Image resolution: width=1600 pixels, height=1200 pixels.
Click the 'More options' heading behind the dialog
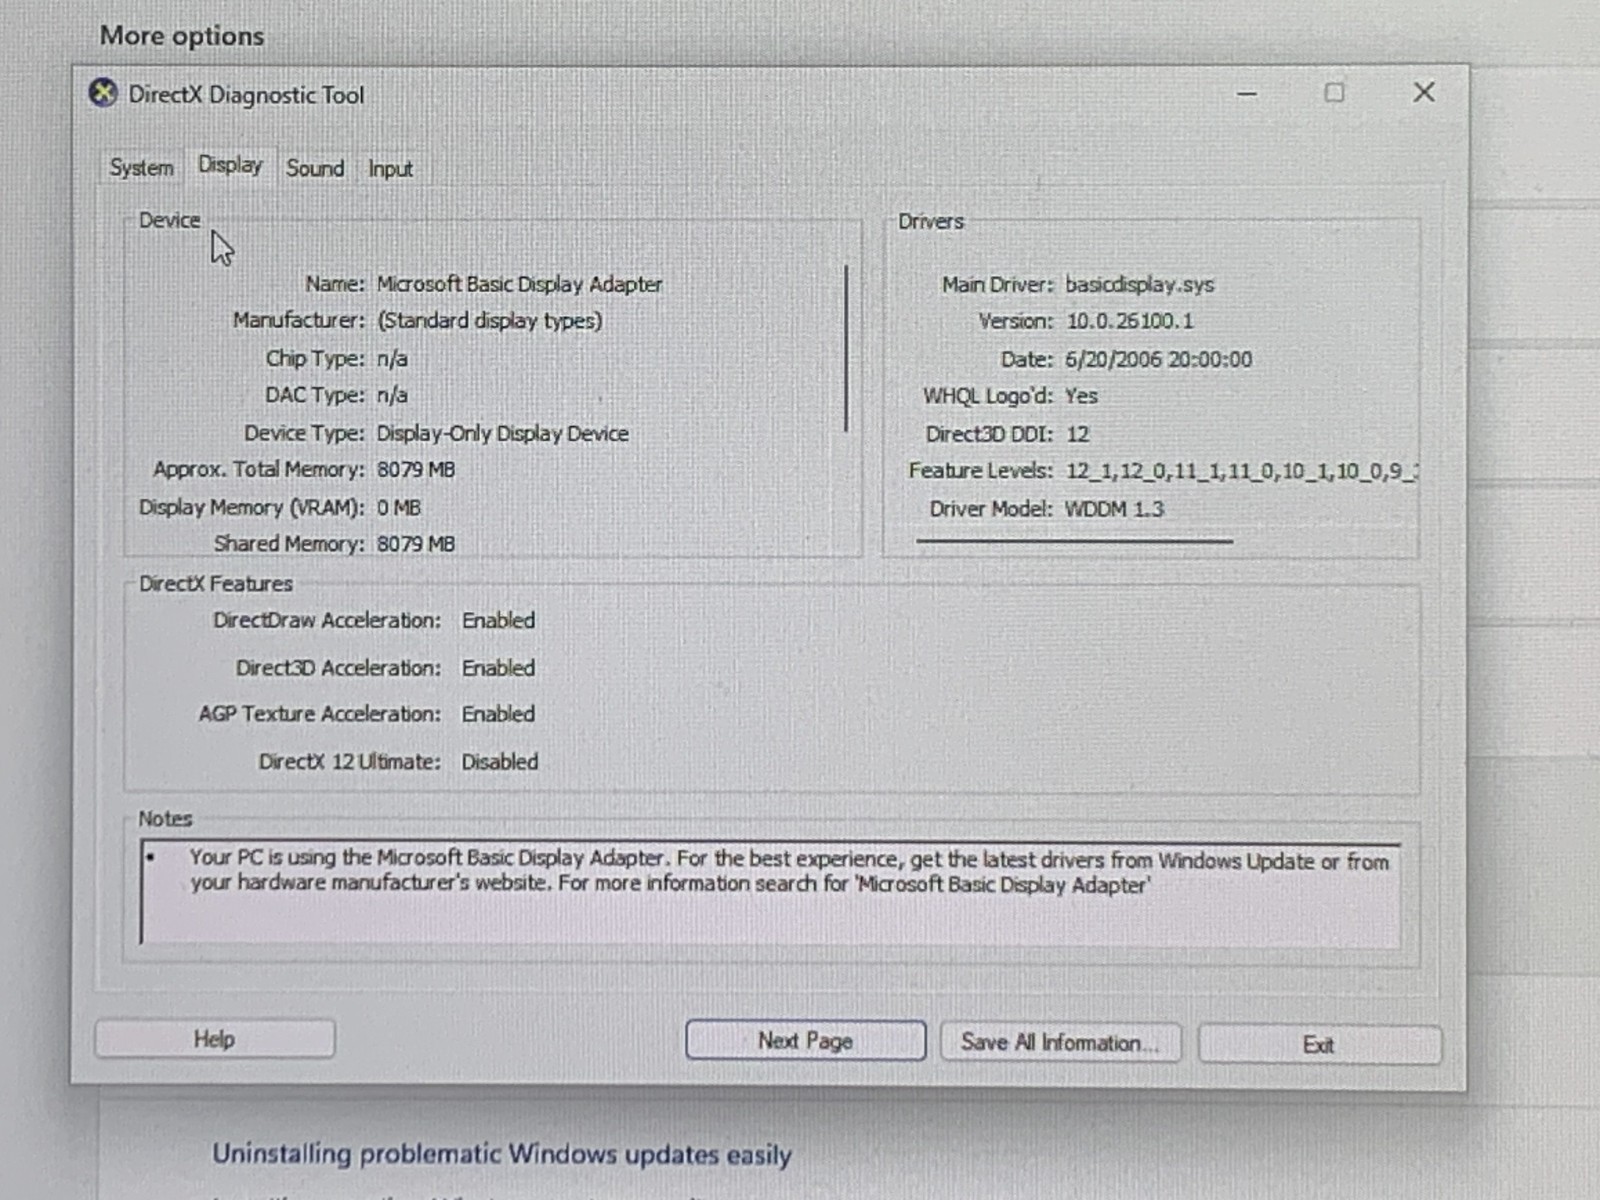[182, 36]
